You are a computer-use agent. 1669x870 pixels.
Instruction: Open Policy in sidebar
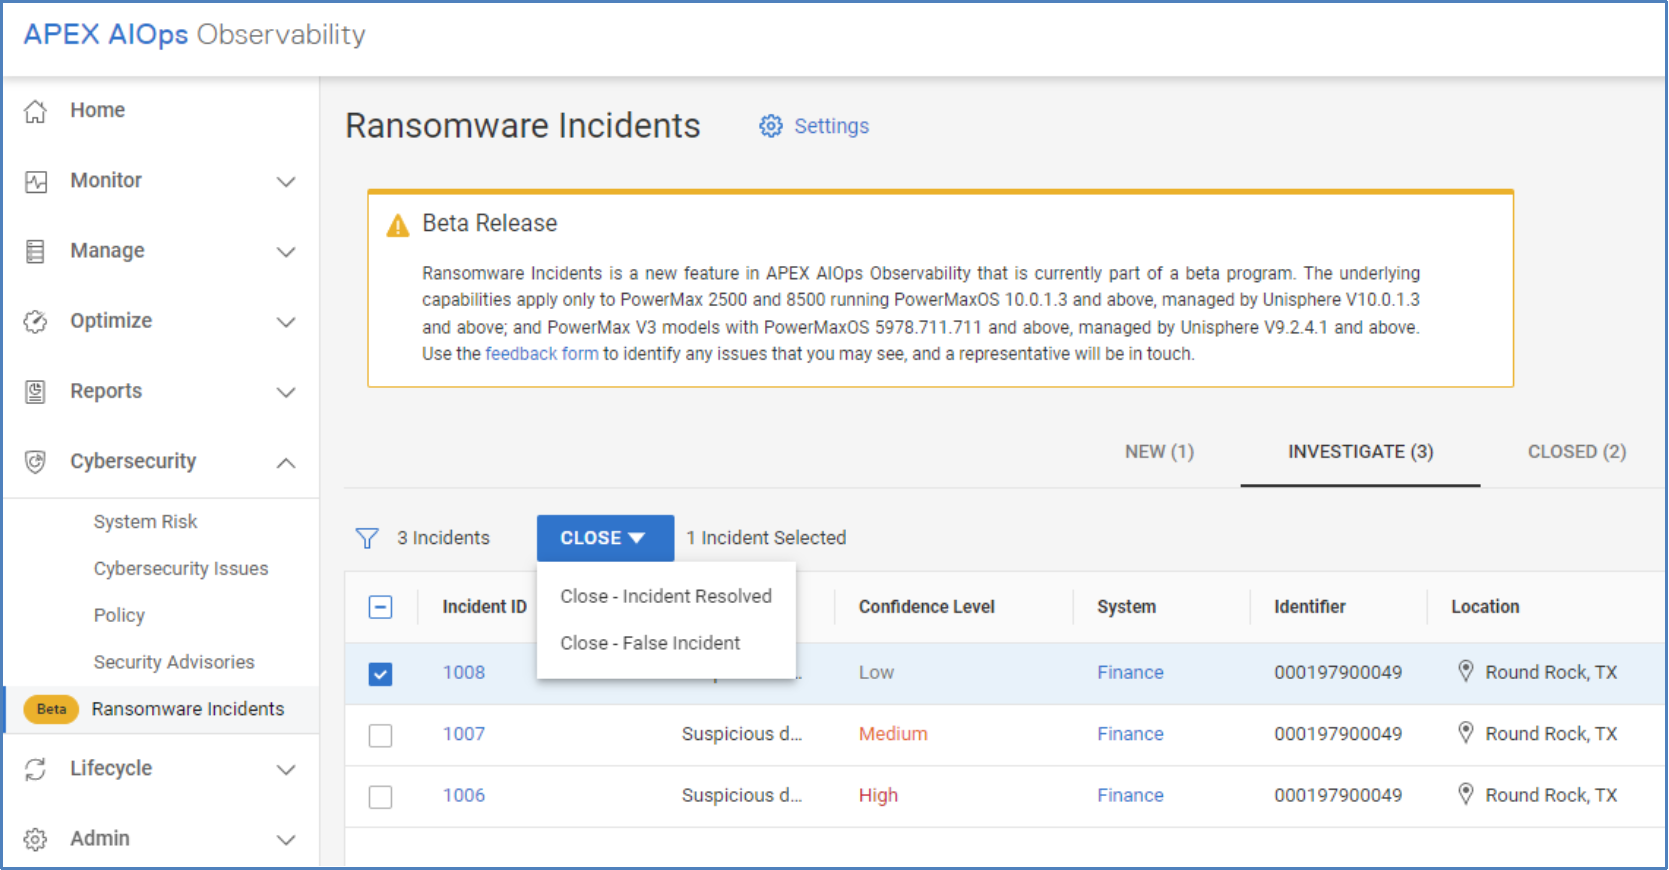(x=119, y=615)
